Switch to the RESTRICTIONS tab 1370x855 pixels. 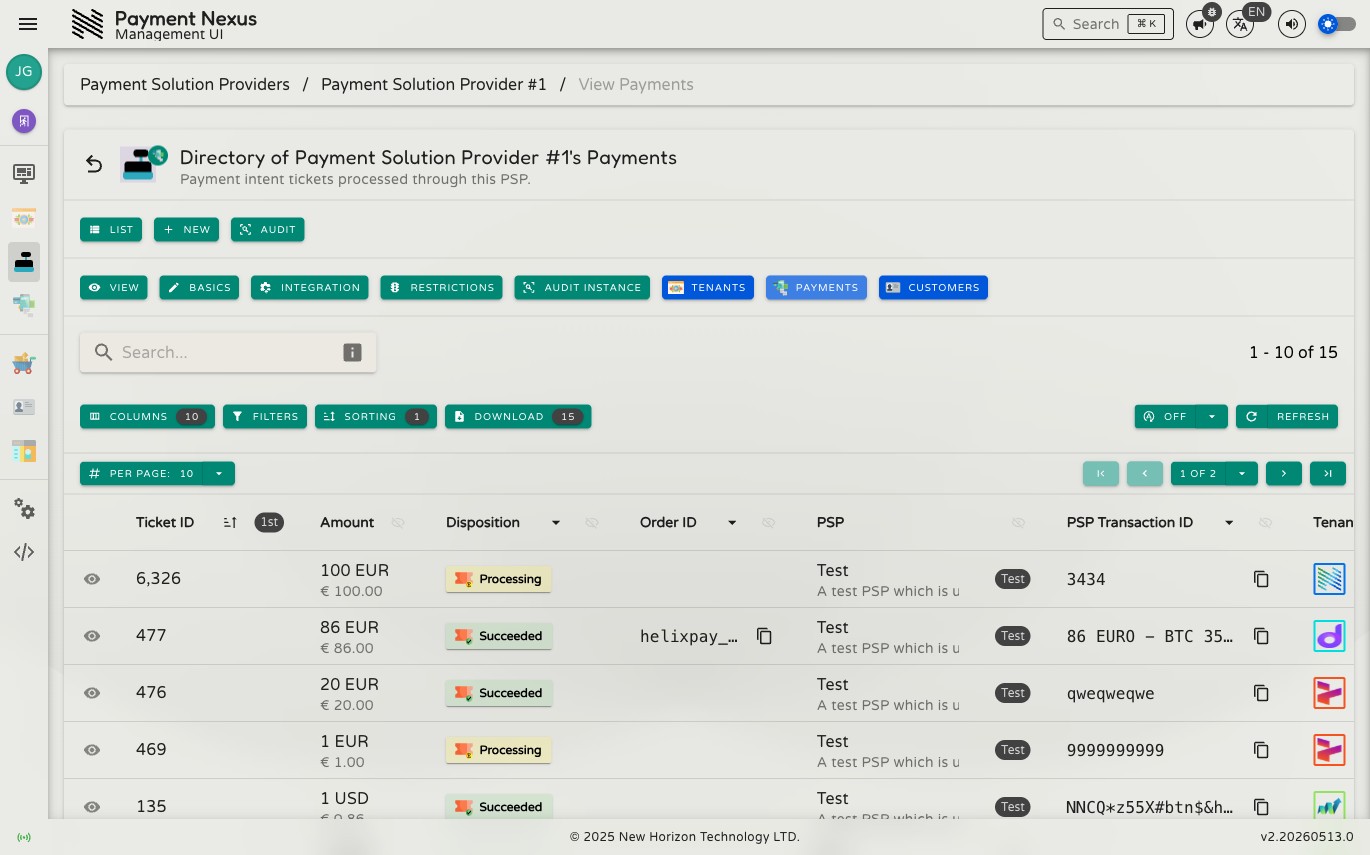coord(442,288)
